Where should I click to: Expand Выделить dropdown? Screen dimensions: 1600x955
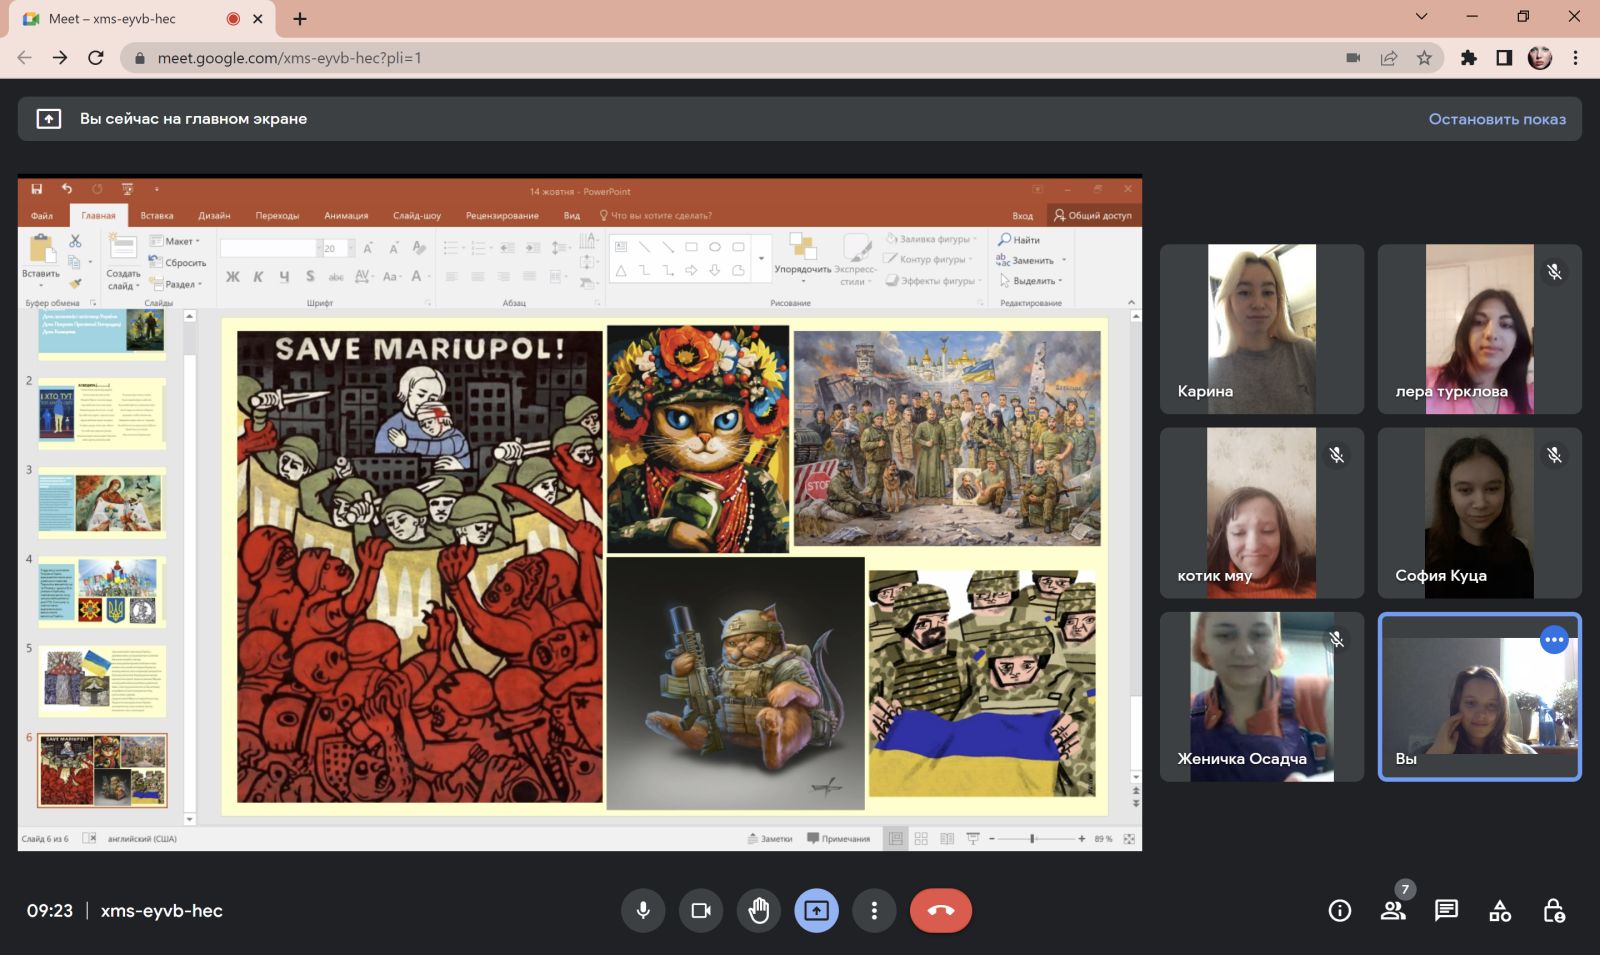[x=1031, y=281]
